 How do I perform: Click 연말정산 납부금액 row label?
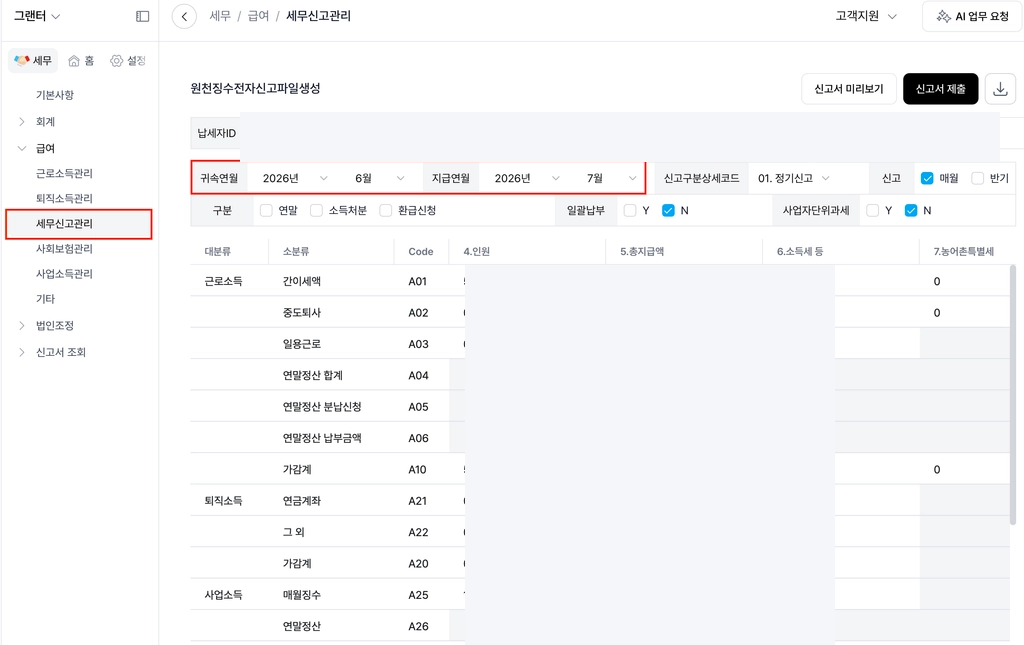point(322,438)
